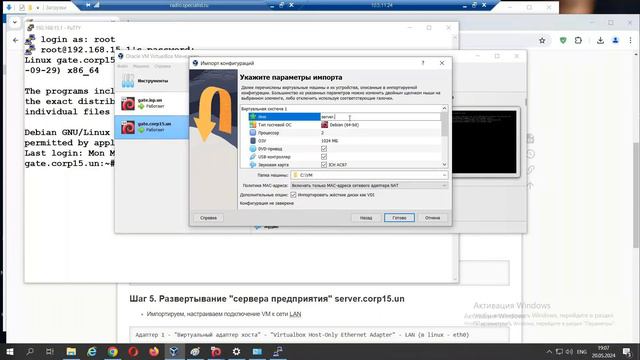The height and width of the screenshot is (360, 640).
Task: Toggle the DVD-привод checkbox
Action: coord(324,149)
